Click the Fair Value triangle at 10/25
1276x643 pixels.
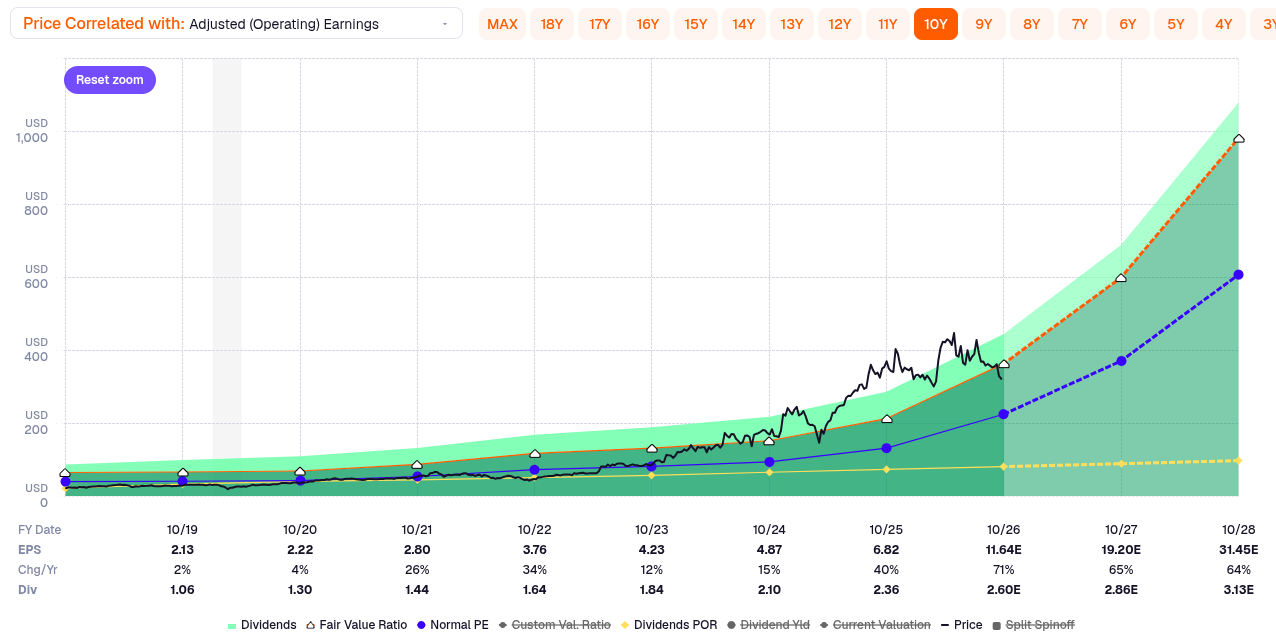click(x=886, y=418)
